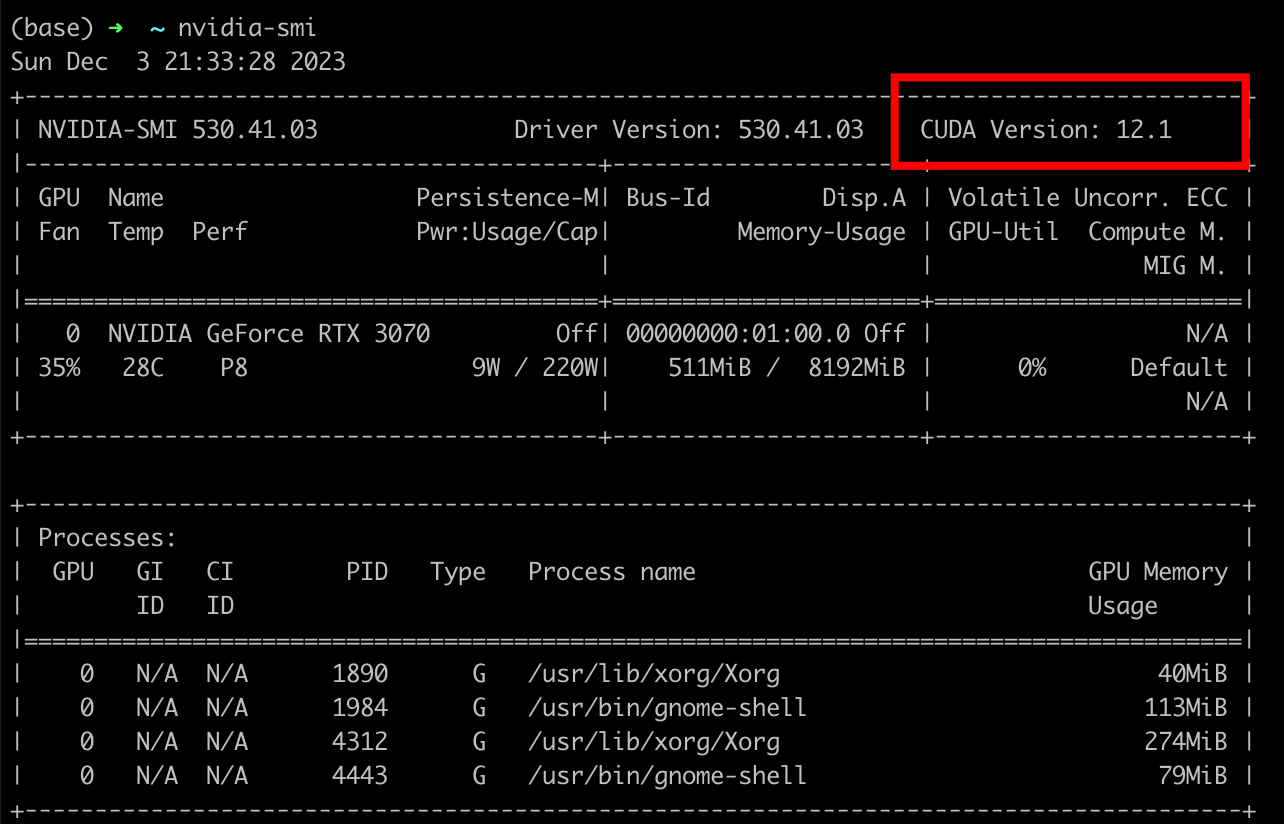Click PID 1890 in the process table
Viewport: 1284px width, 824px height.
[359, 674]
